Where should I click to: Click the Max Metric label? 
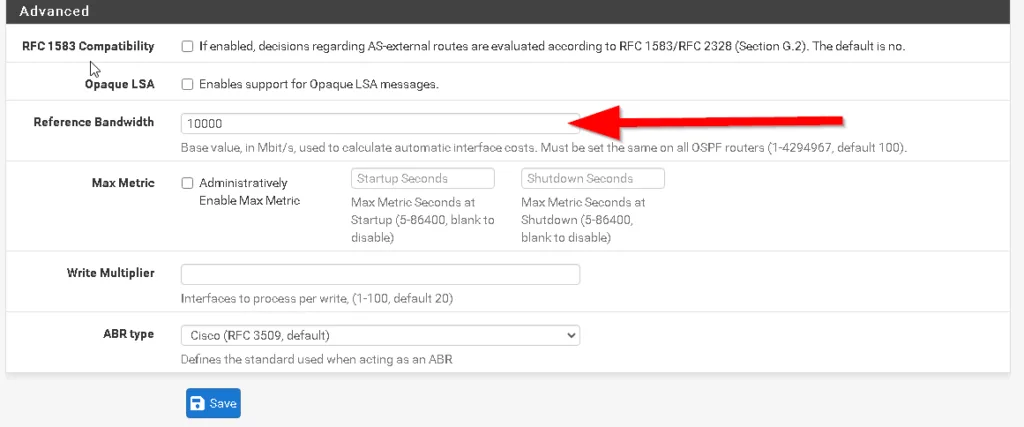pos(123,183)
